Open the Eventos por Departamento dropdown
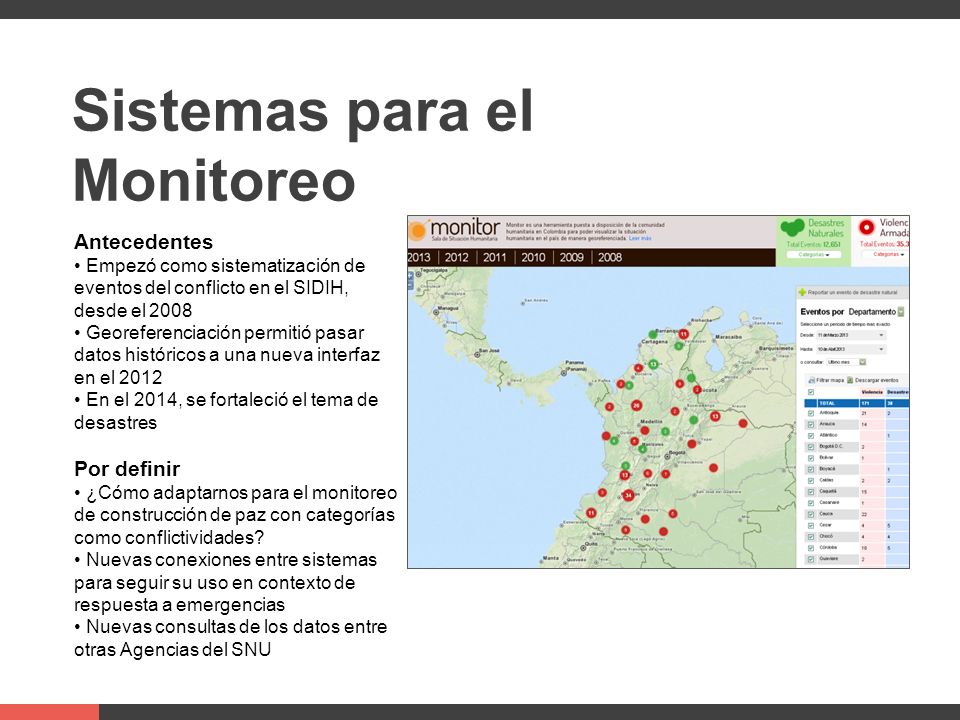 coord(901,312)
